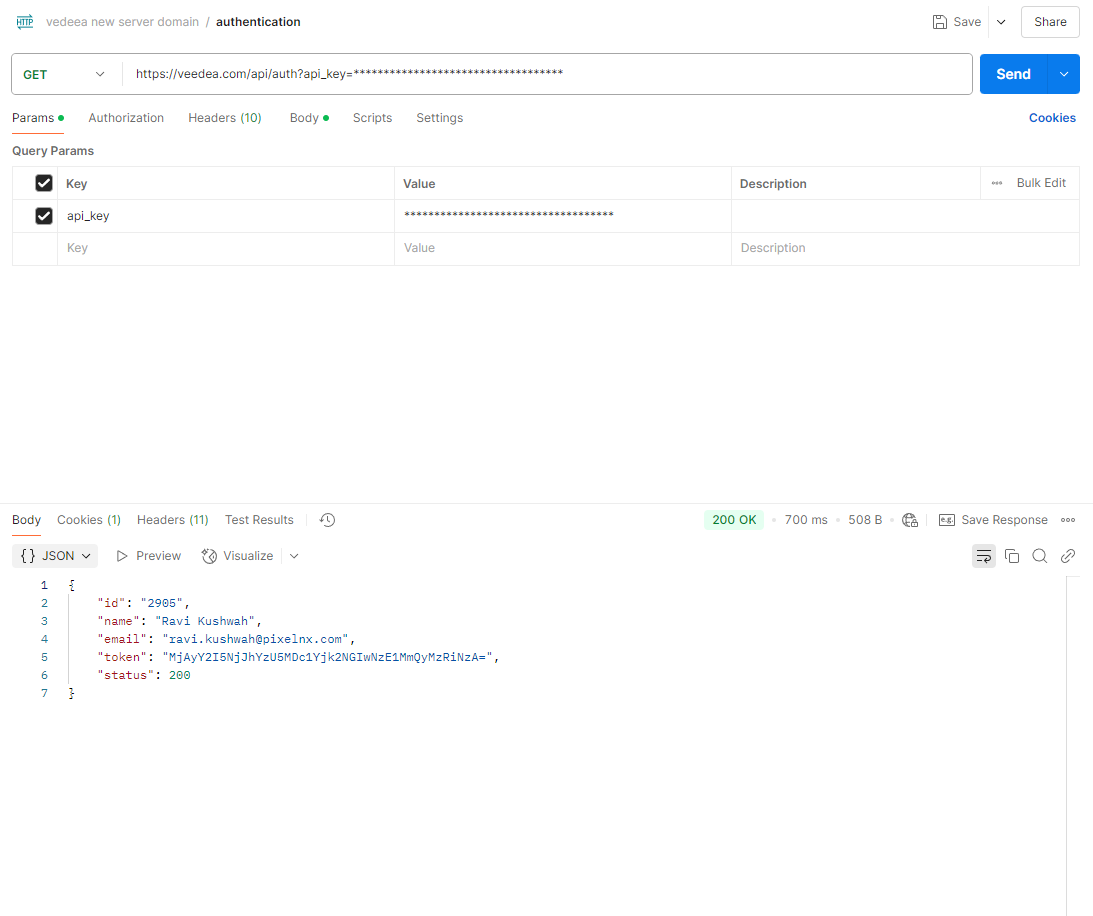
Task: Click the "Ravi Kushwah" name value
Action: pos(205,621)
